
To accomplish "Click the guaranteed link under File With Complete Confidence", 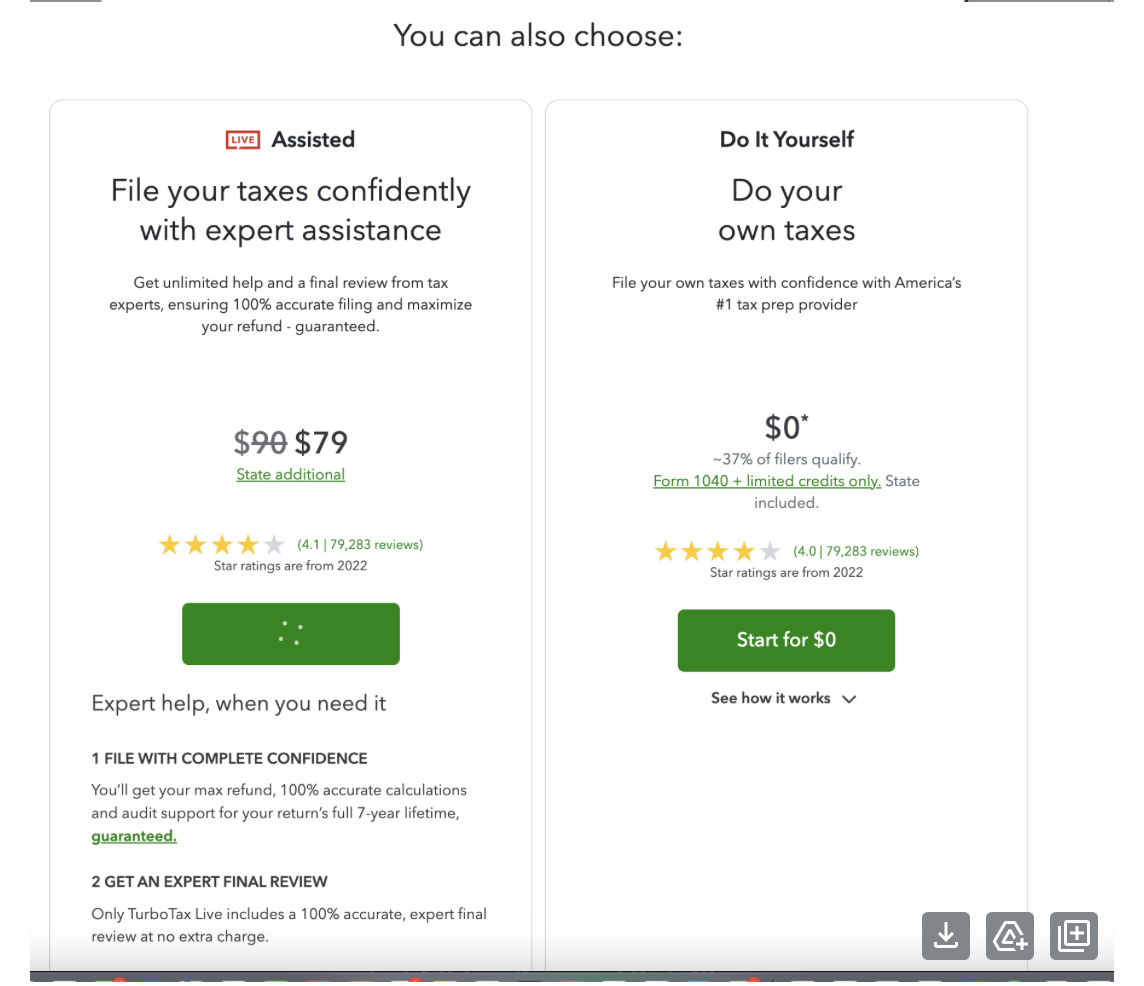I will [x=133, y=835].
